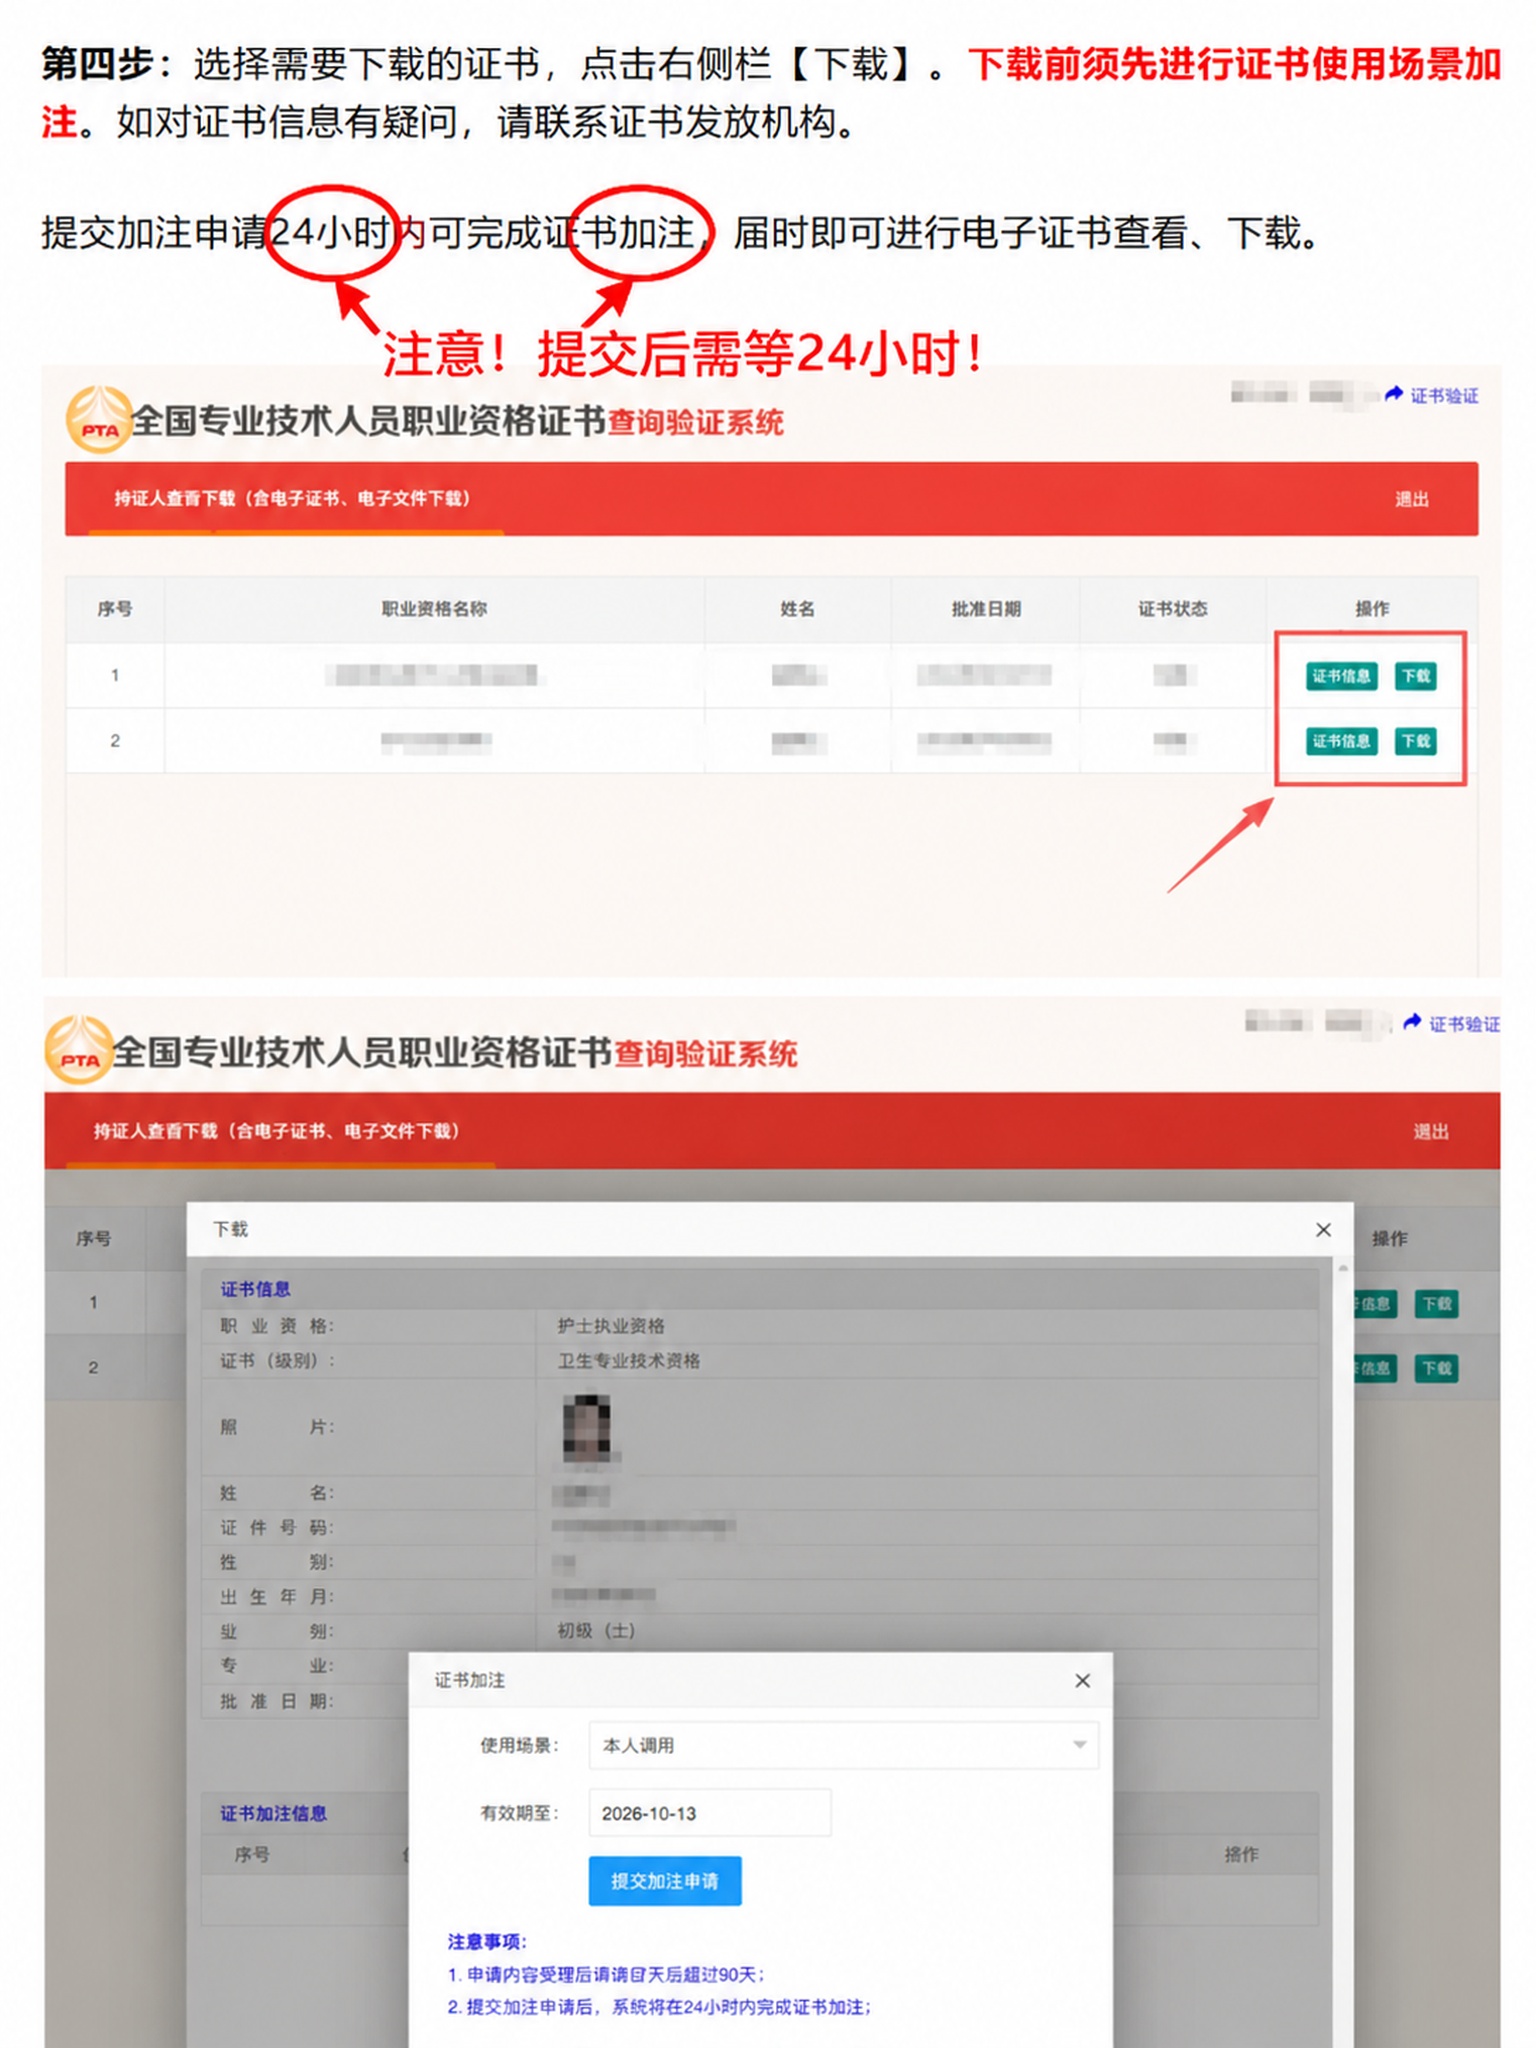
Task: Click the 卫生专业技术资格 value text
Action: point(629,1360)
